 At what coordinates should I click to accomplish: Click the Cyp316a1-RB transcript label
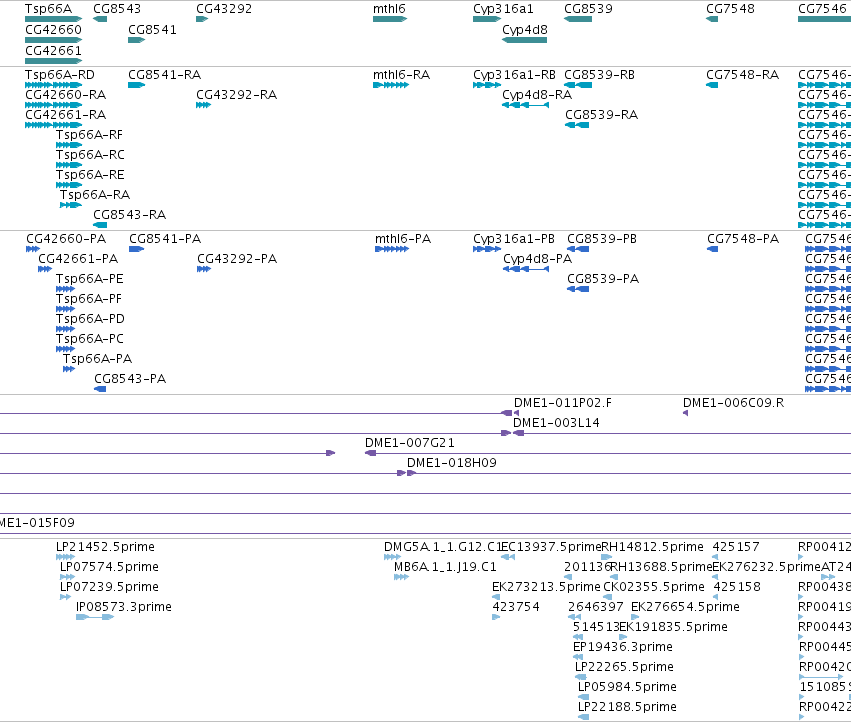(x=514, y=74)
